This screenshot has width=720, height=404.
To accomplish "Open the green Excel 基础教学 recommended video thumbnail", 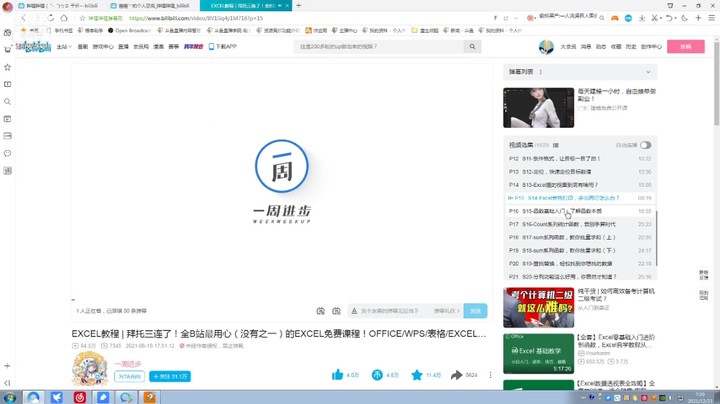I will [538, 354].
